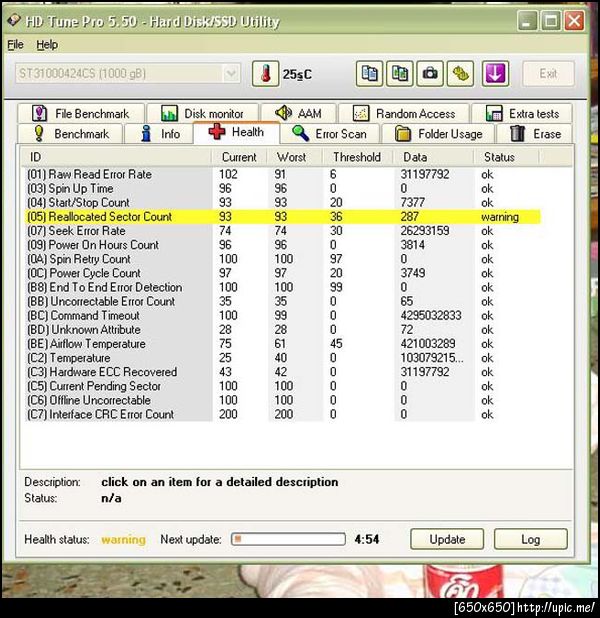Close the HD Tune Pro window

tap(574, 20)
